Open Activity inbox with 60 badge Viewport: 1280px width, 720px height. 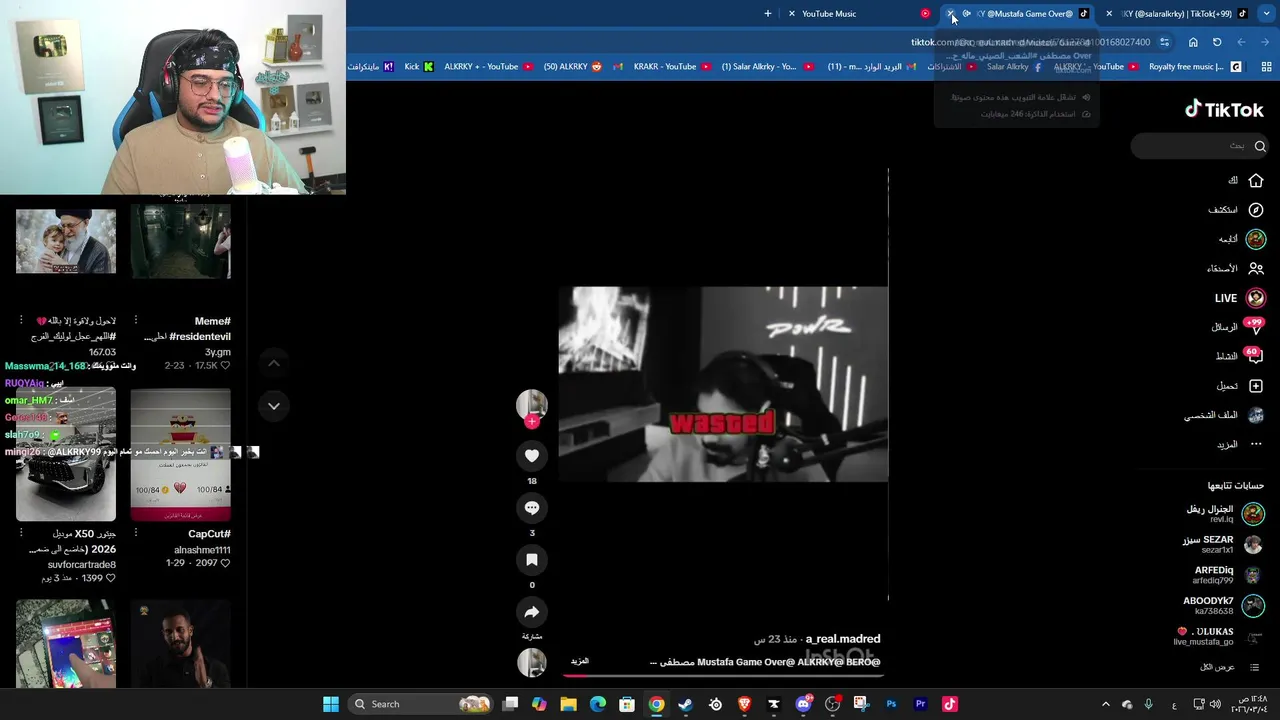pos(1255,356)
